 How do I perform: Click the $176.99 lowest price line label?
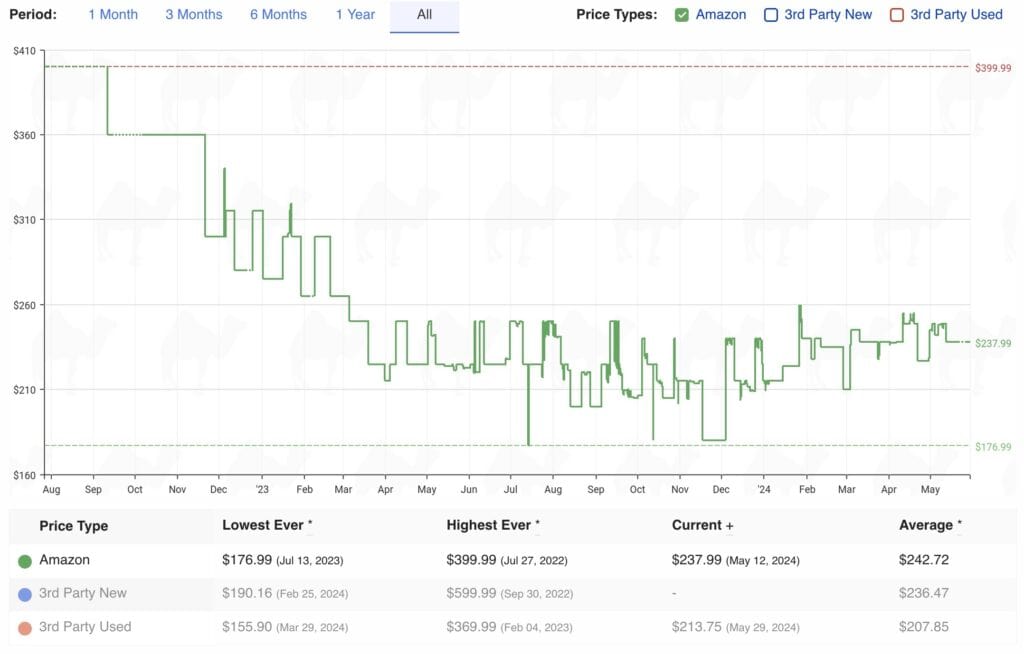tap(993, 447)
